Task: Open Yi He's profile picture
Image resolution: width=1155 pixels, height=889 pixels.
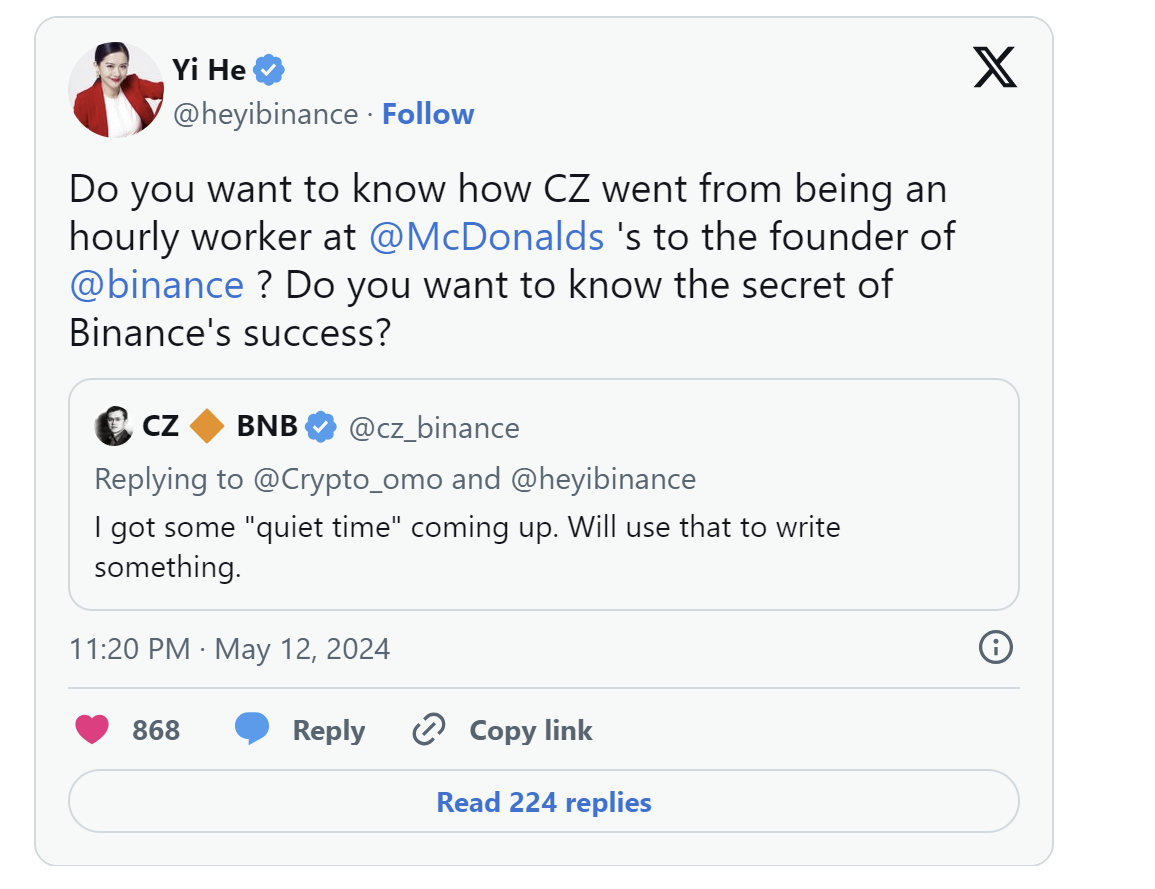Action: point(115,90)
